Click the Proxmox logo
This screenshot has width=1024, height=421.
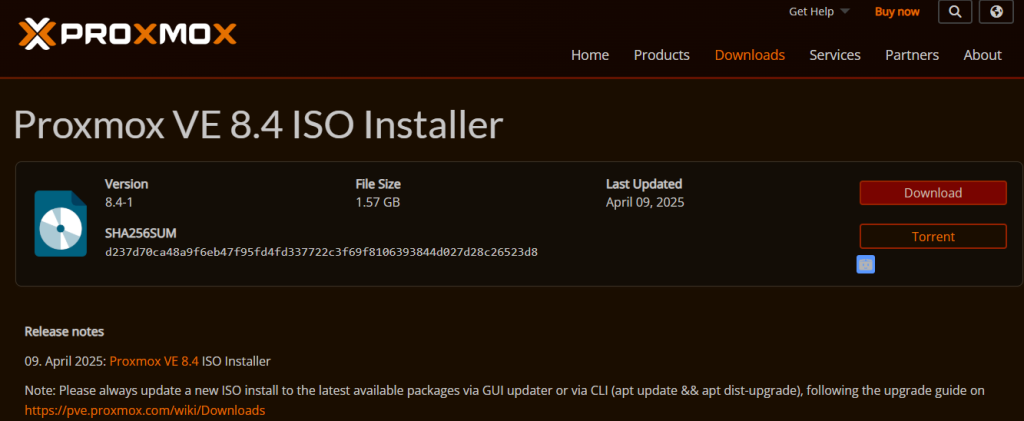click(127, 34)
